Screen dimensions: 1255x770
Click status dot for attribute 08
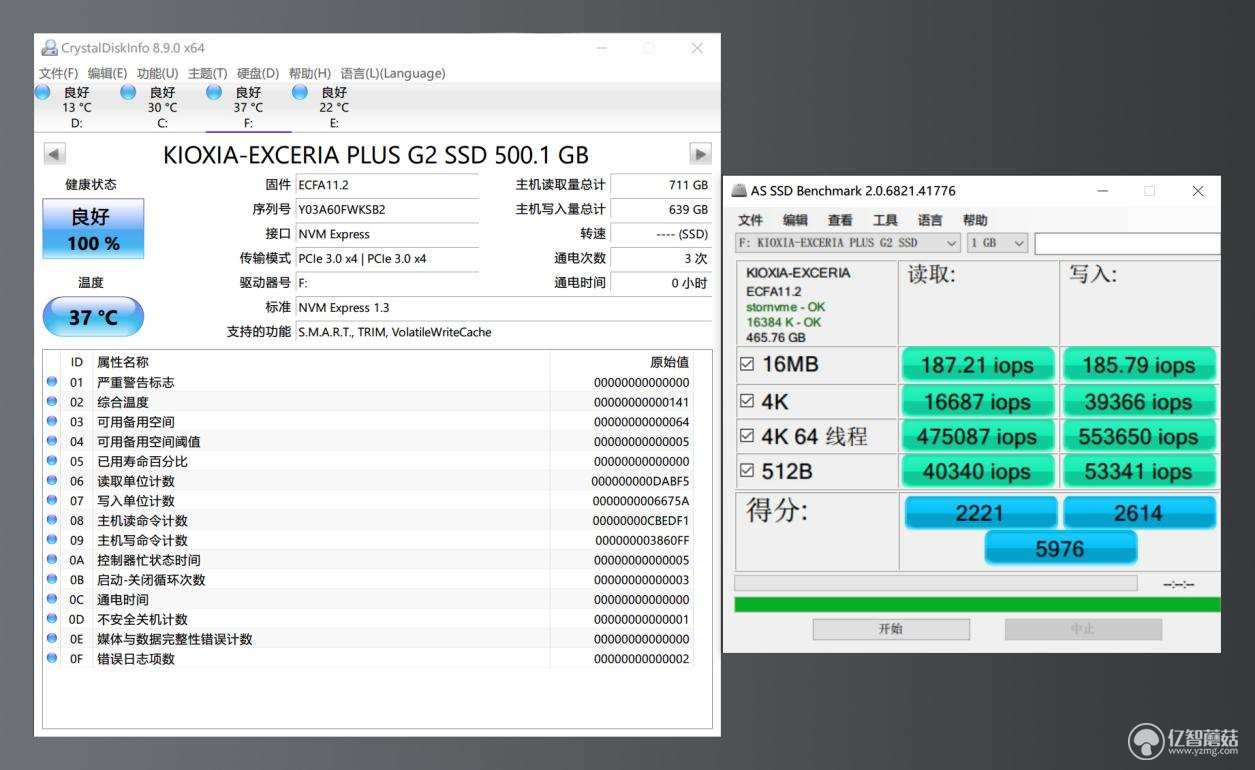coord(52,520)
